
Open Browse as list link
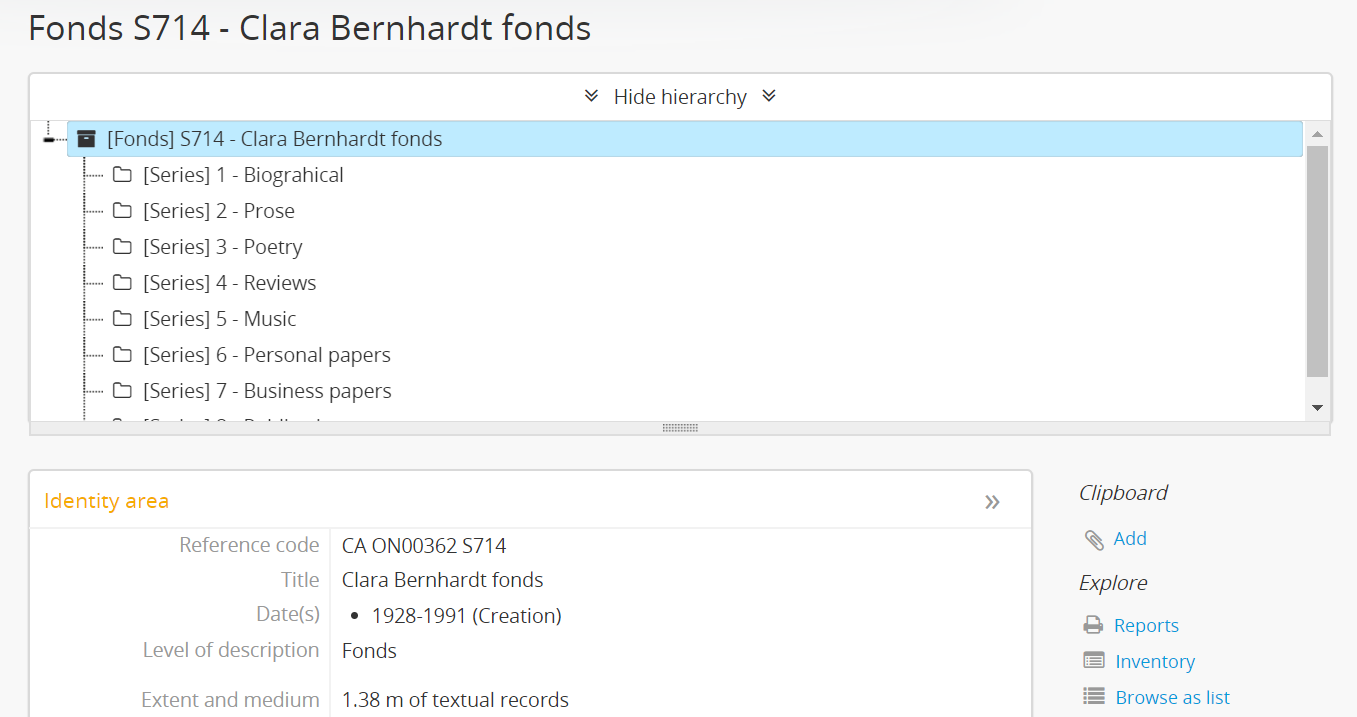pyautogui.click(x=1172, y=697)
